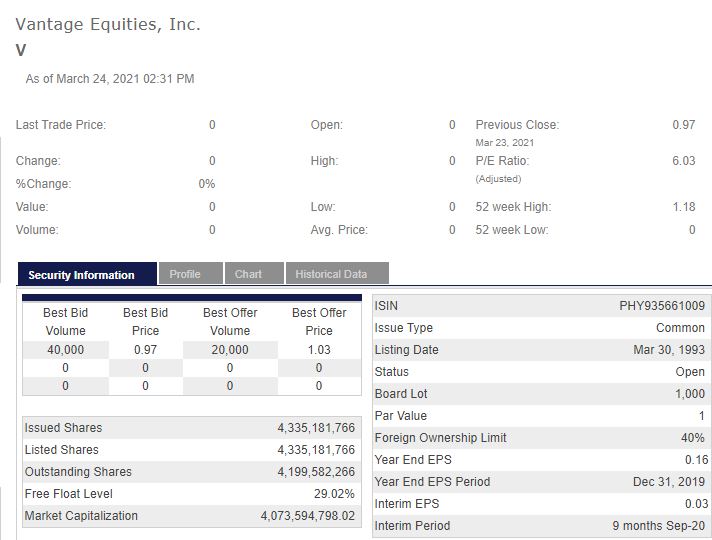
Task: Switch to the Historical Data tab
Action: (337, 273)
